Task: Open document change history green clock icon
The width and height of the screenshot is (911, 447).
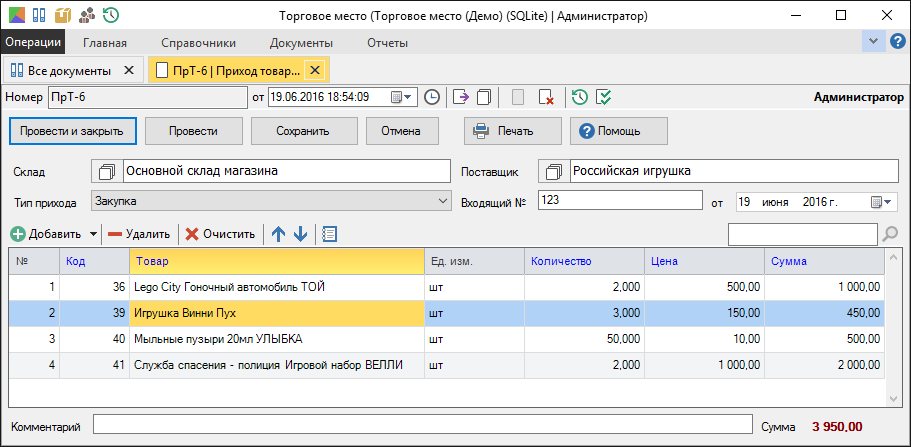Action: 579,97
